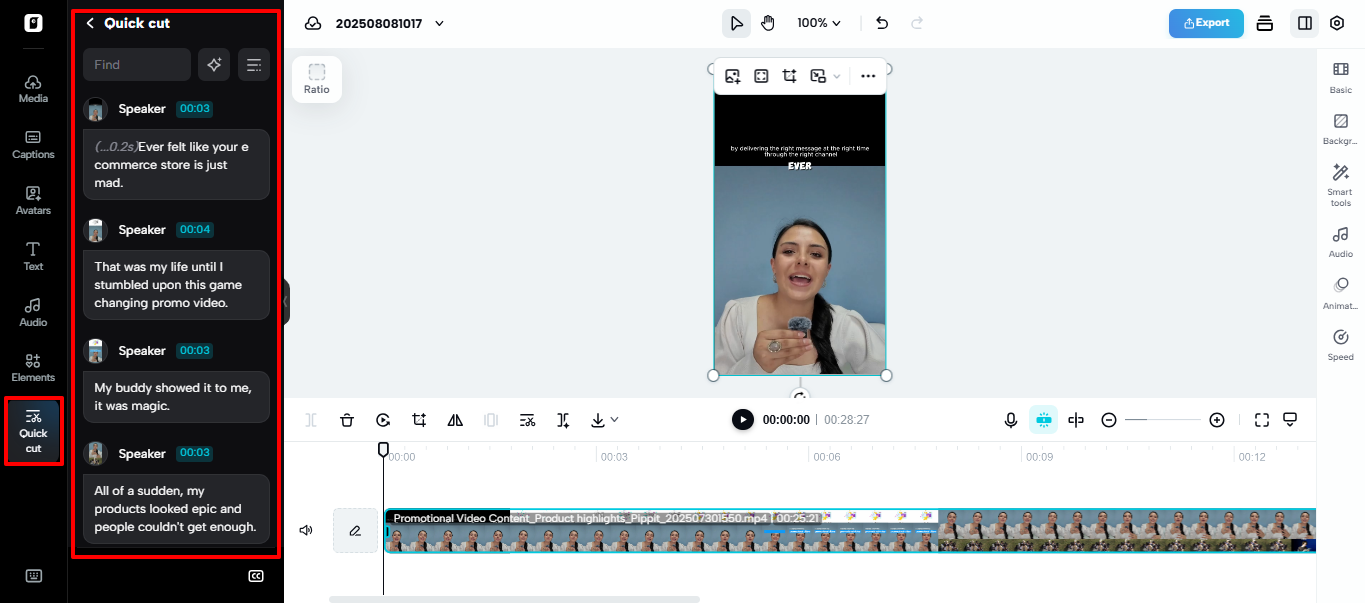Open the Speed panel on the right
The height and width of the screenshot is (603, 1365).
point(1340,343)
